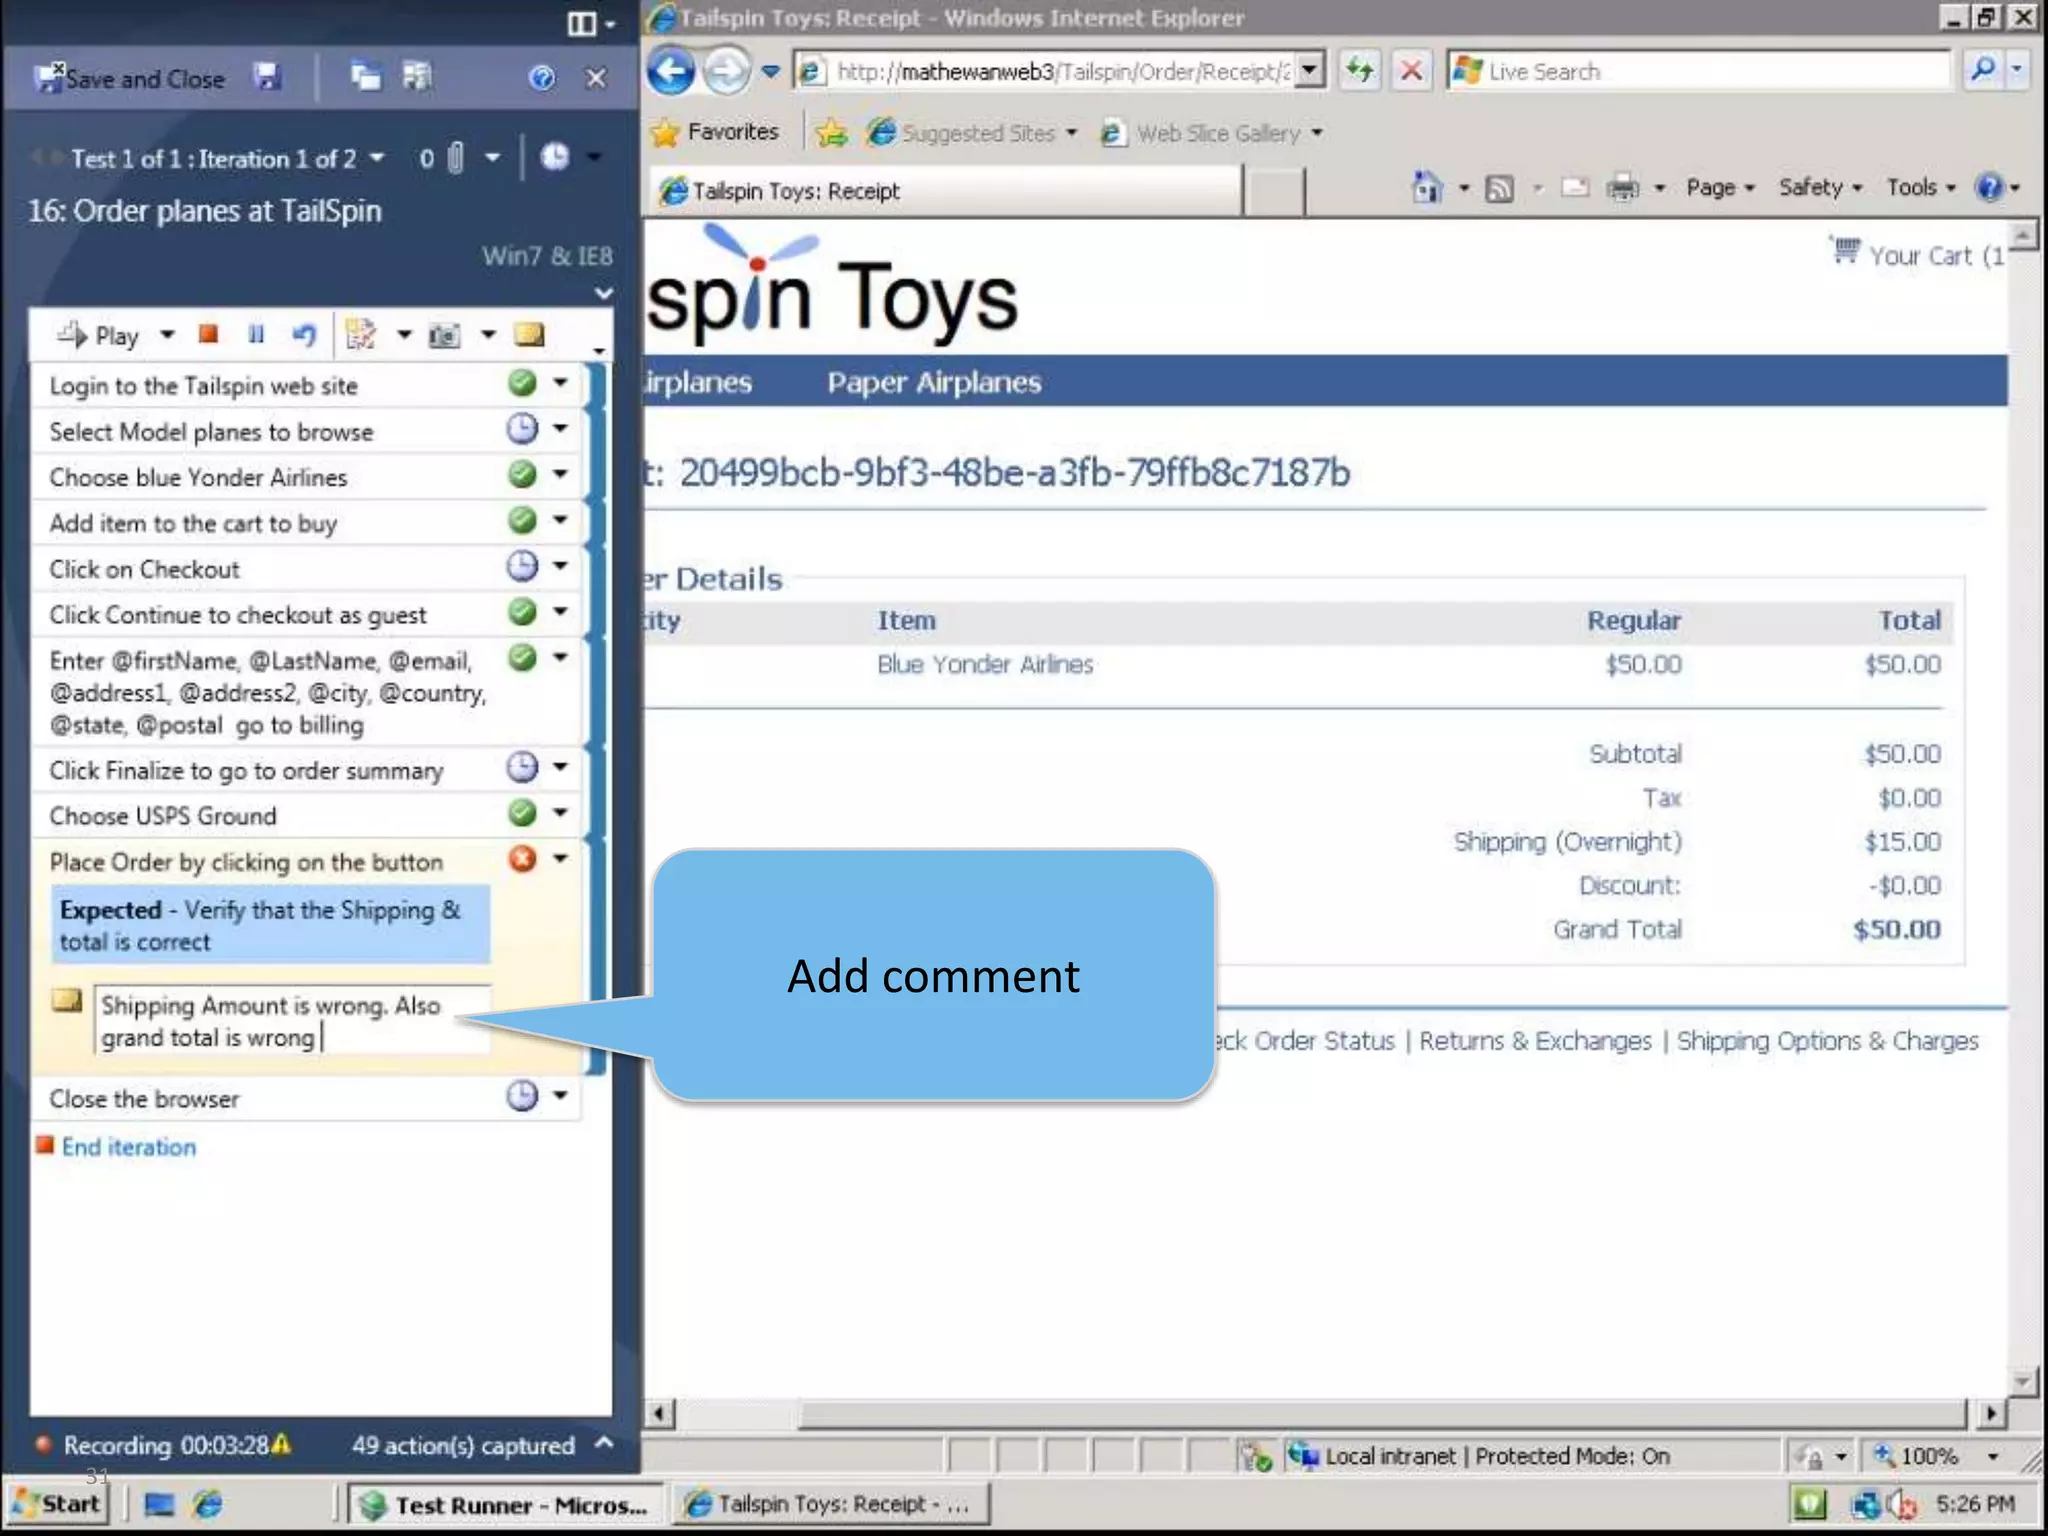Toggle pass status for Login to Tailspin step
Viewport: 2048px width, 1536px height.
(x=522, y=383)
